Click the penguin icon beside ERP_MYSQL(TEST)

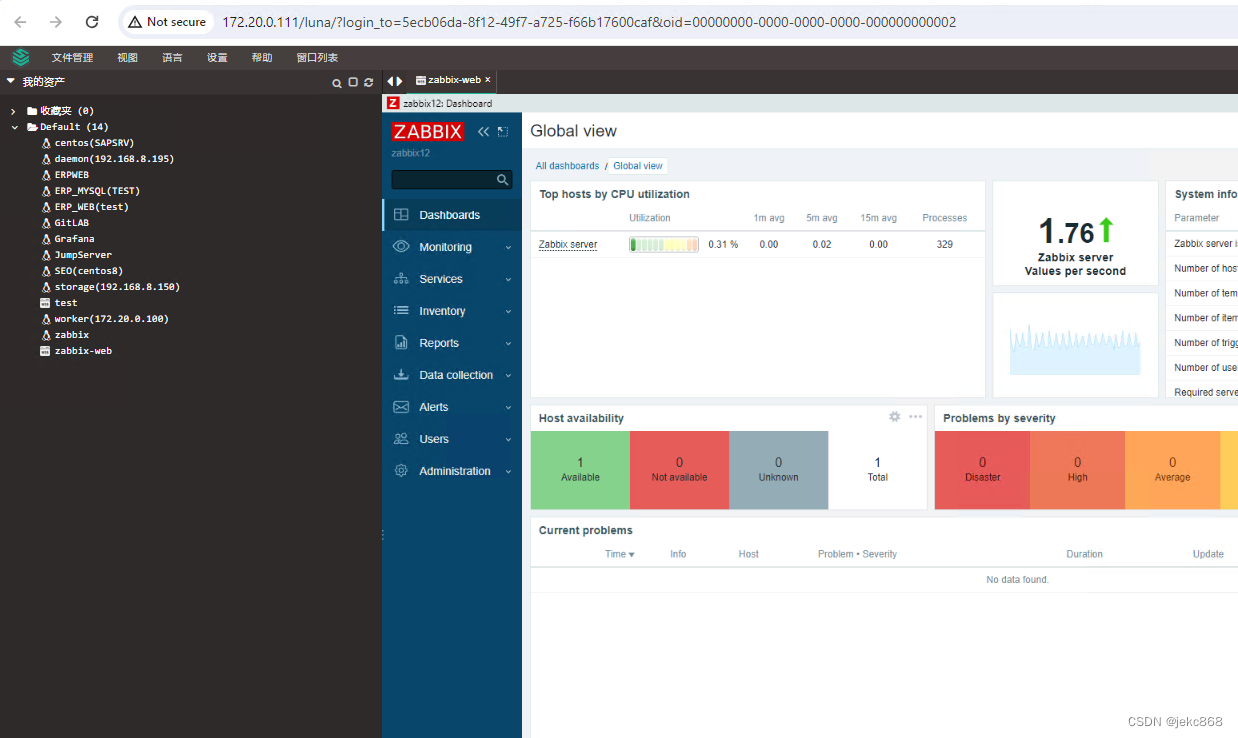[x=45, y=191]
